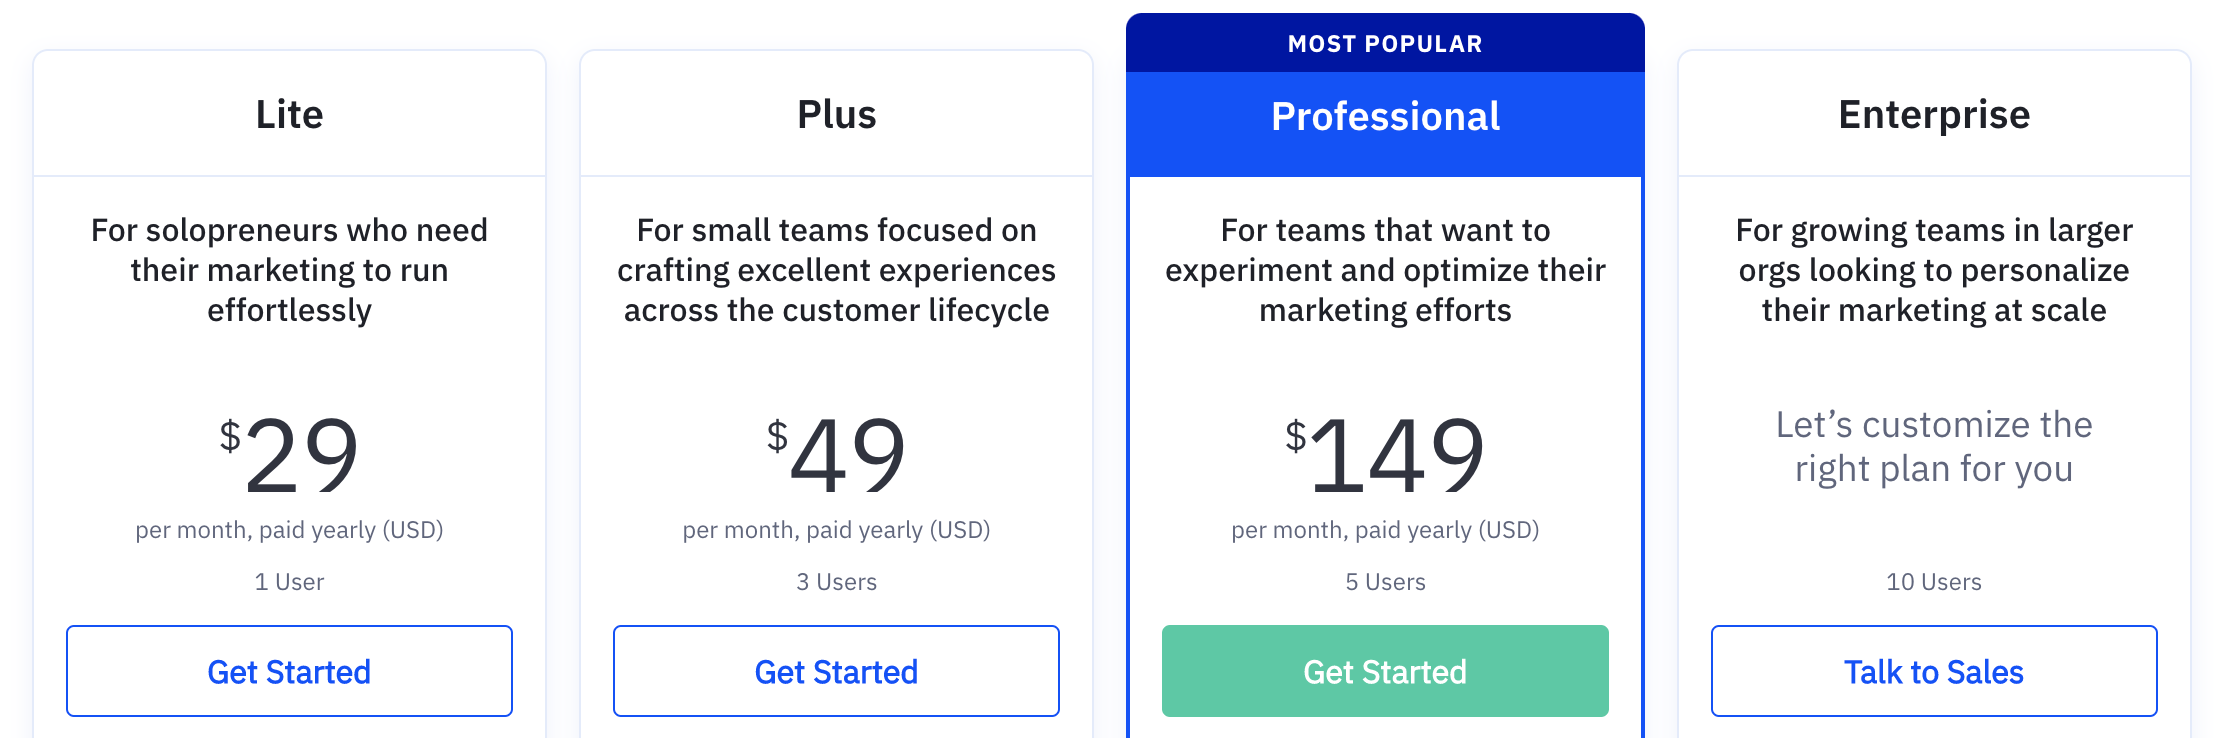
Task: Select the Professional plan header
Action: coord(1385,117)
